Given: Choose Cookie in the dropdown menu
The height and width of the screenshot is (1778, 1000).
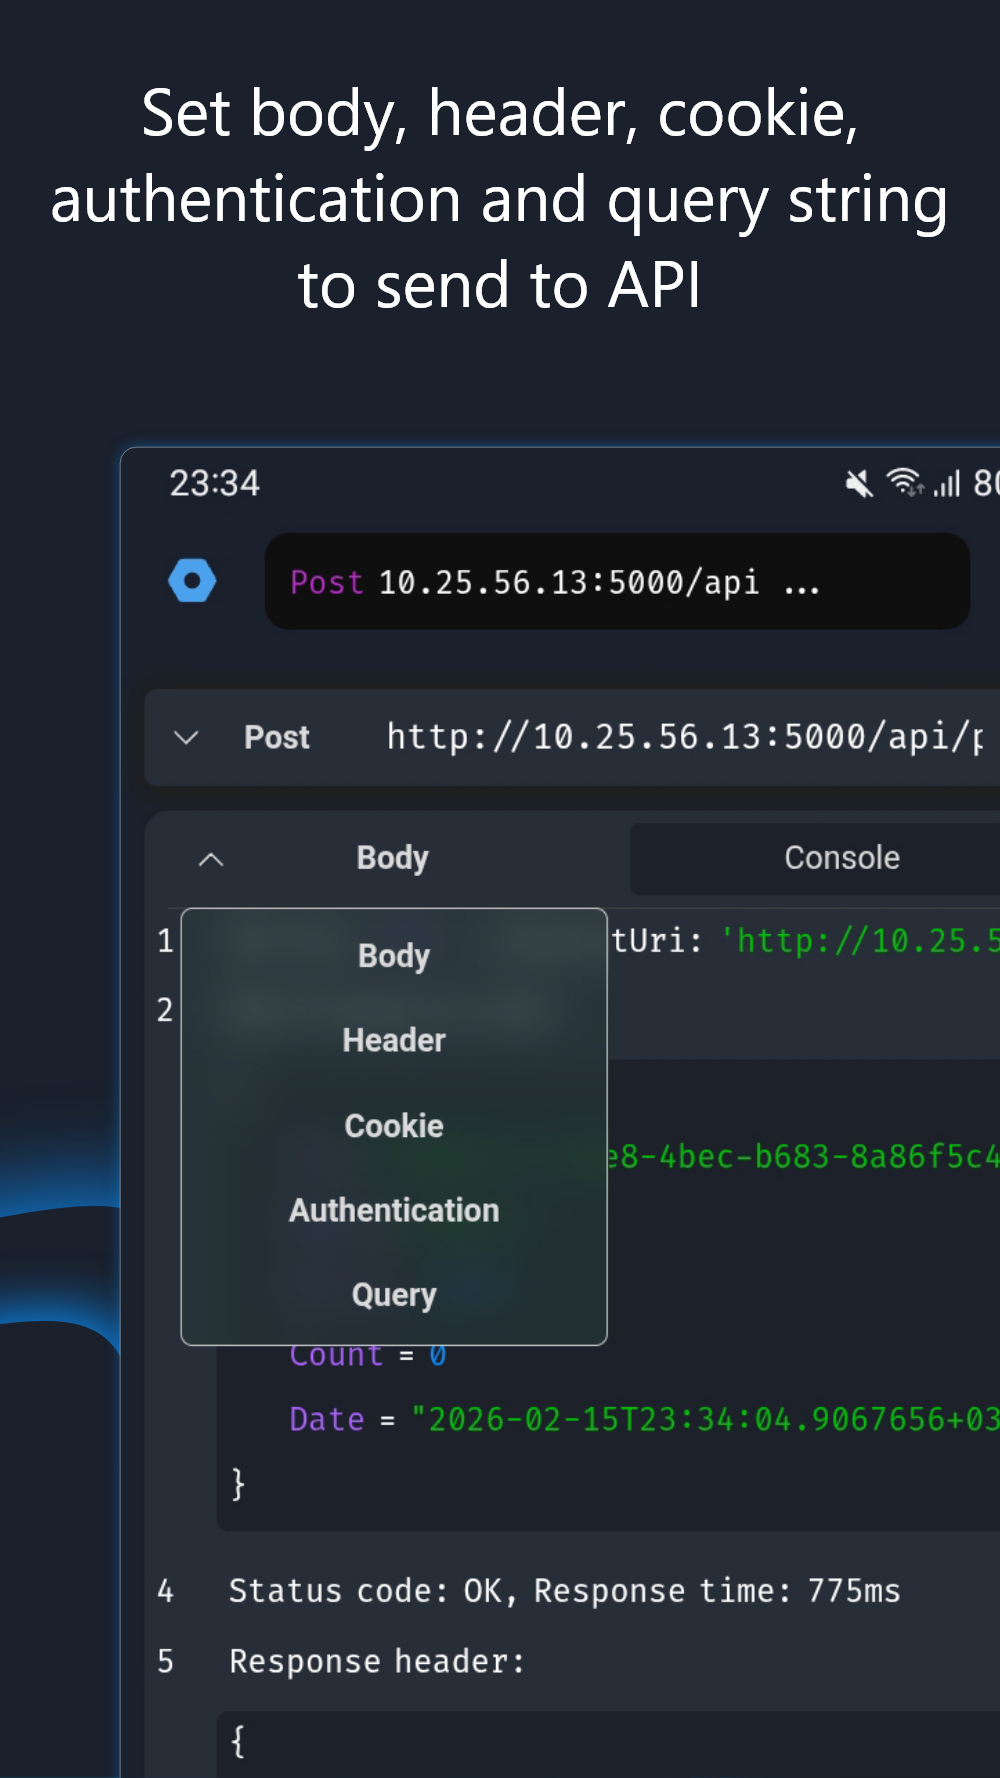Looking at the screenshot, I should 394,1126.
